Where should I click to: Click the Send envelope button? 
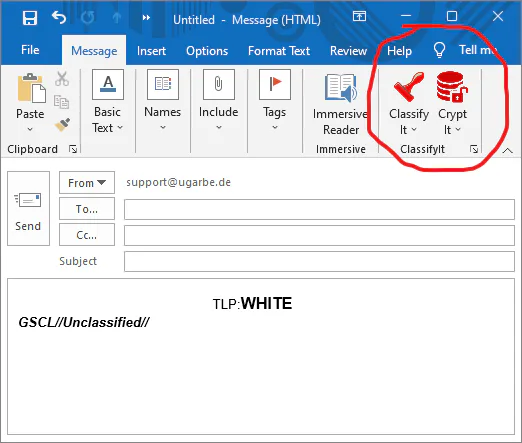click(x=28, y=209)
